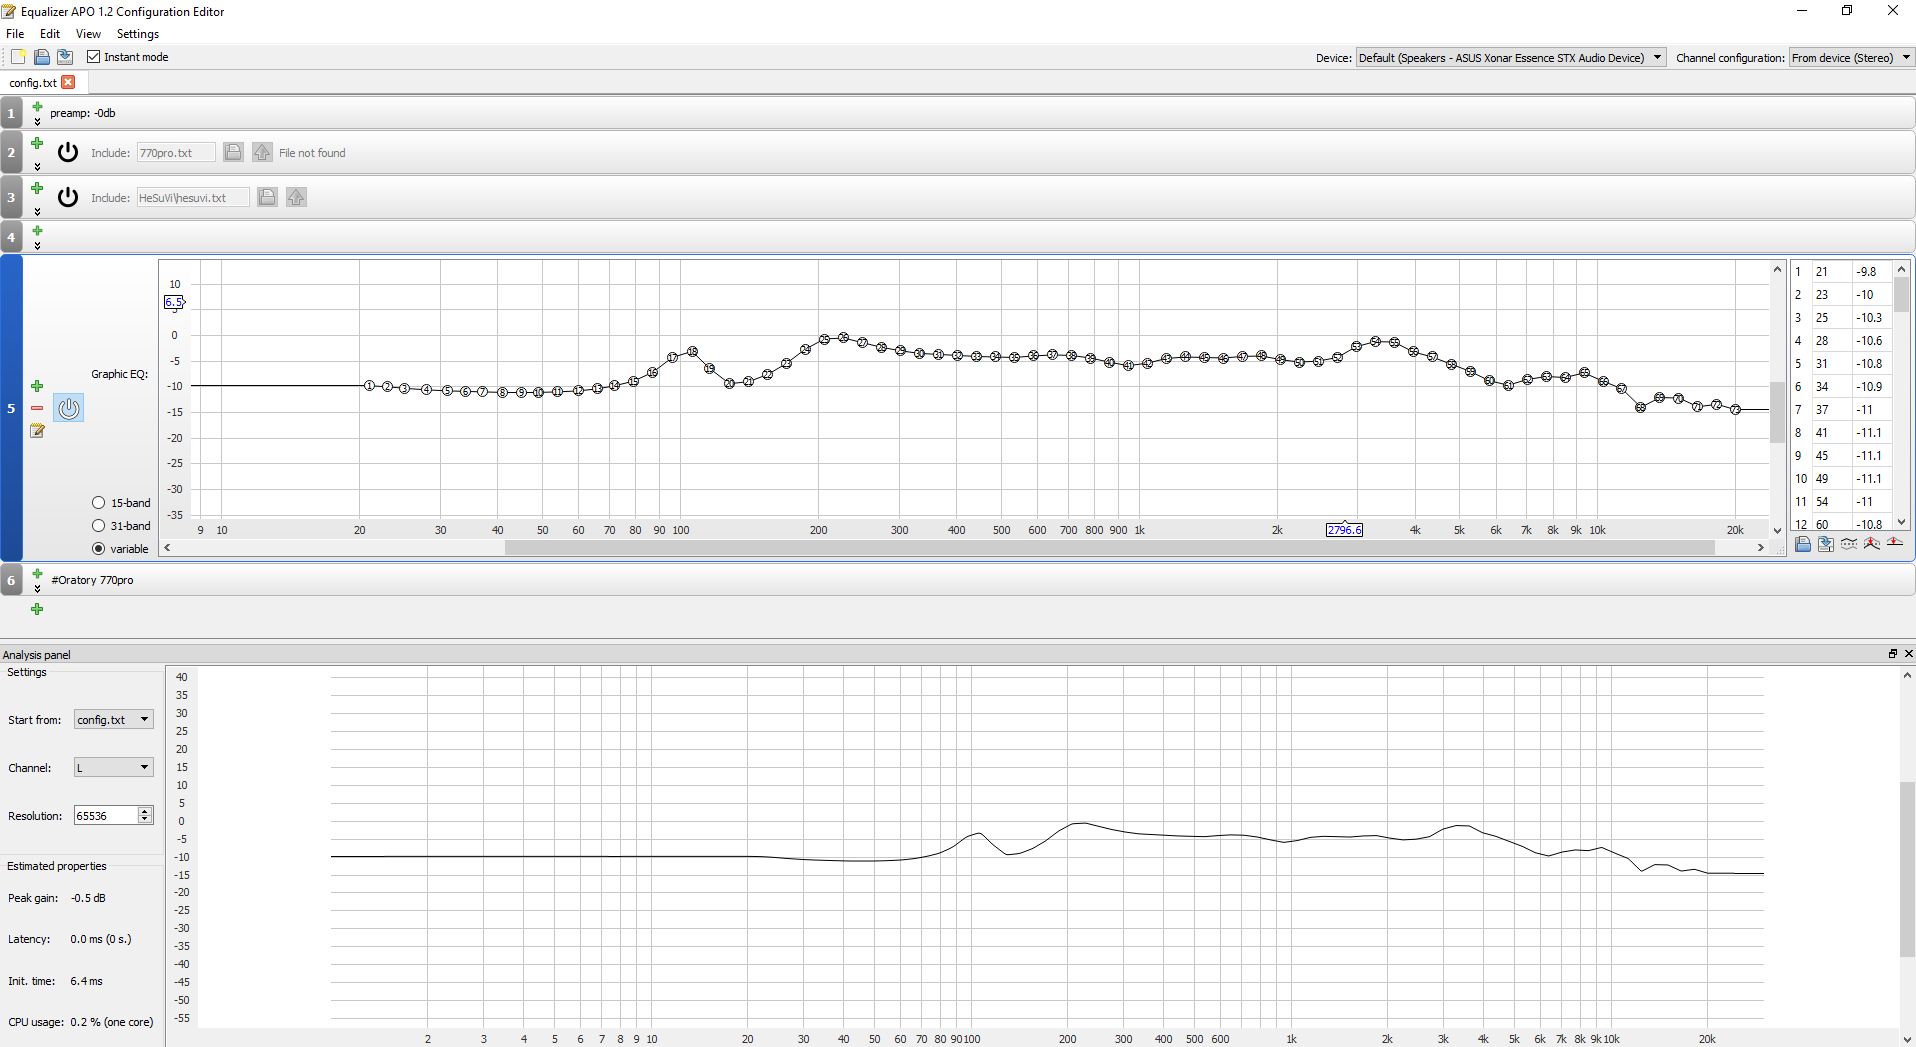This screenshot has height=1047, width=1916.
Task: Open the Channel configuration dropdown
Action: [x=1850, y=58]
